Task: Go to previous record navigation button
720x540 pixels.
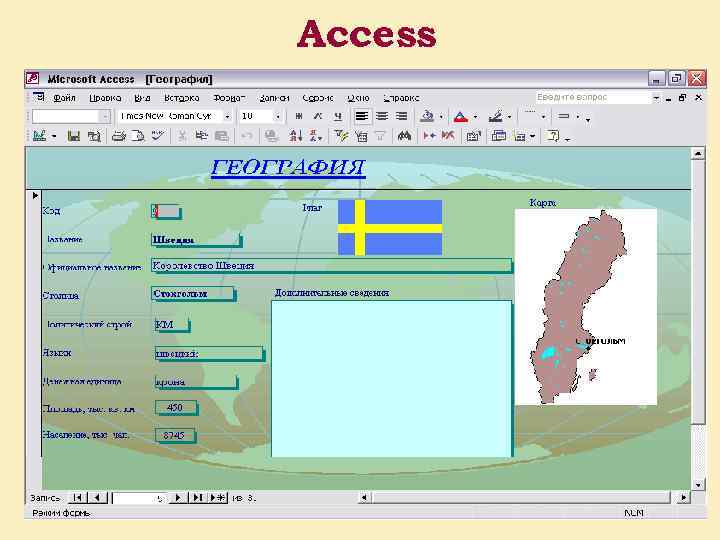Action: point(97,497)
